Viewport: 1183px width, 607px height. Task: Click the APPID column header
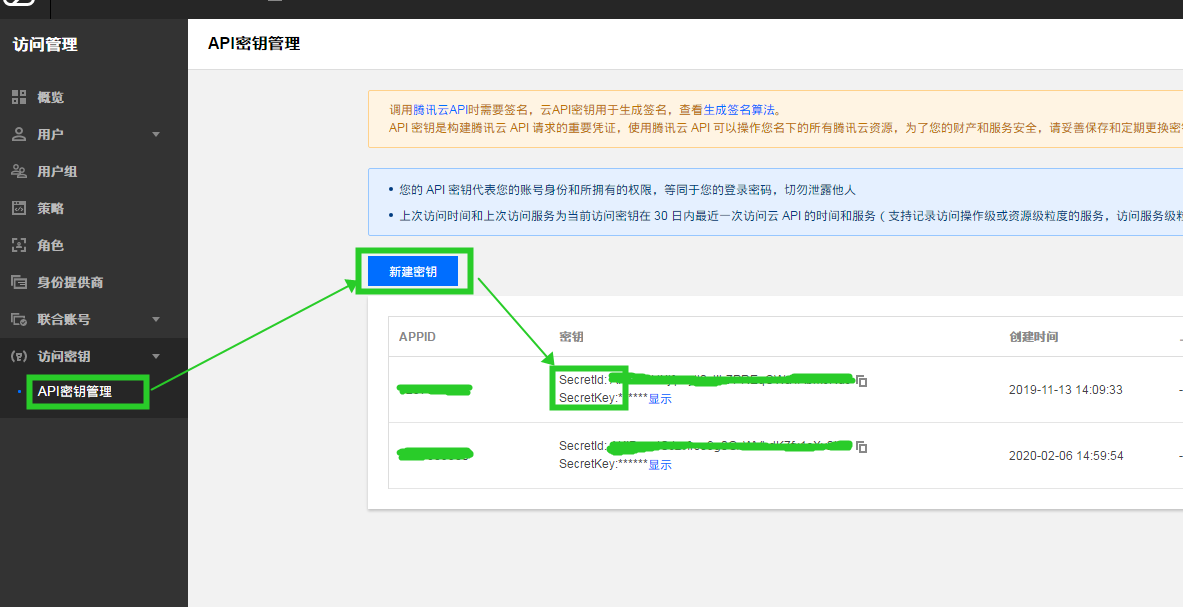417,336
